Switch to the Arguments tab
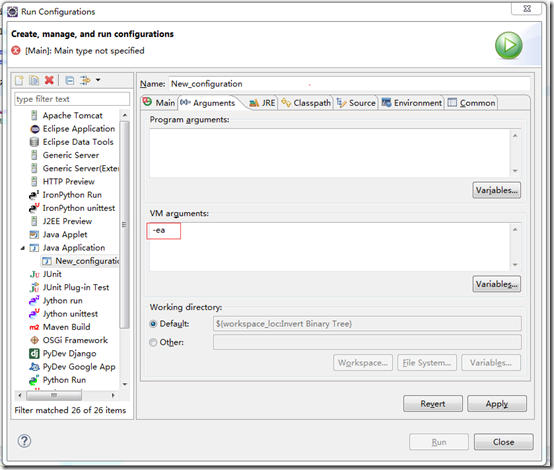The height and width of the screenshot is (470, 554). [x=208, y=103]
